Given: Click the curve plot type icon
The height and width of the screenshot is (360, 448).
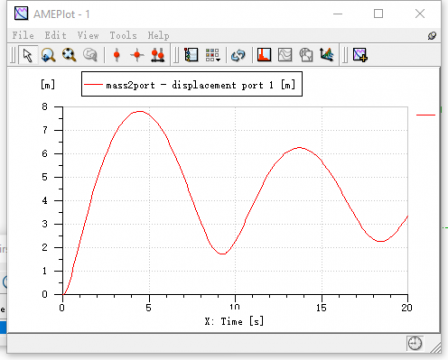Looking at the screenshot, I should tap(285, 55).
